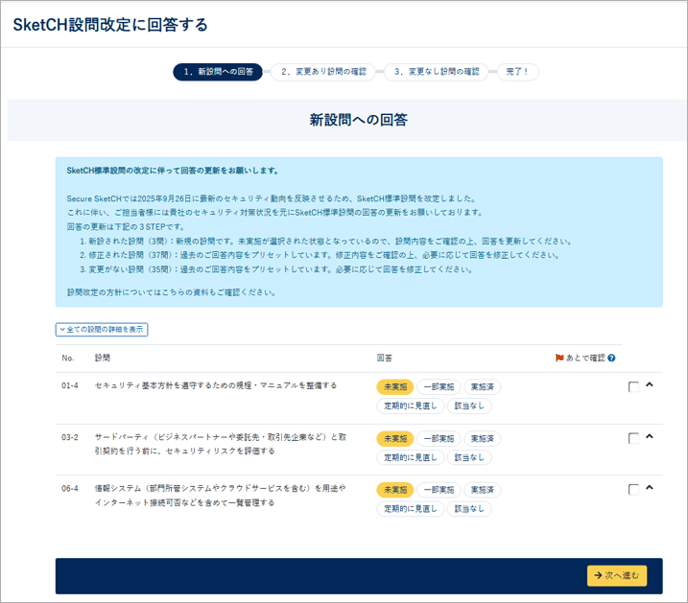
Task: Select 一部実施 for question 06-4
Action: point(439,490)
